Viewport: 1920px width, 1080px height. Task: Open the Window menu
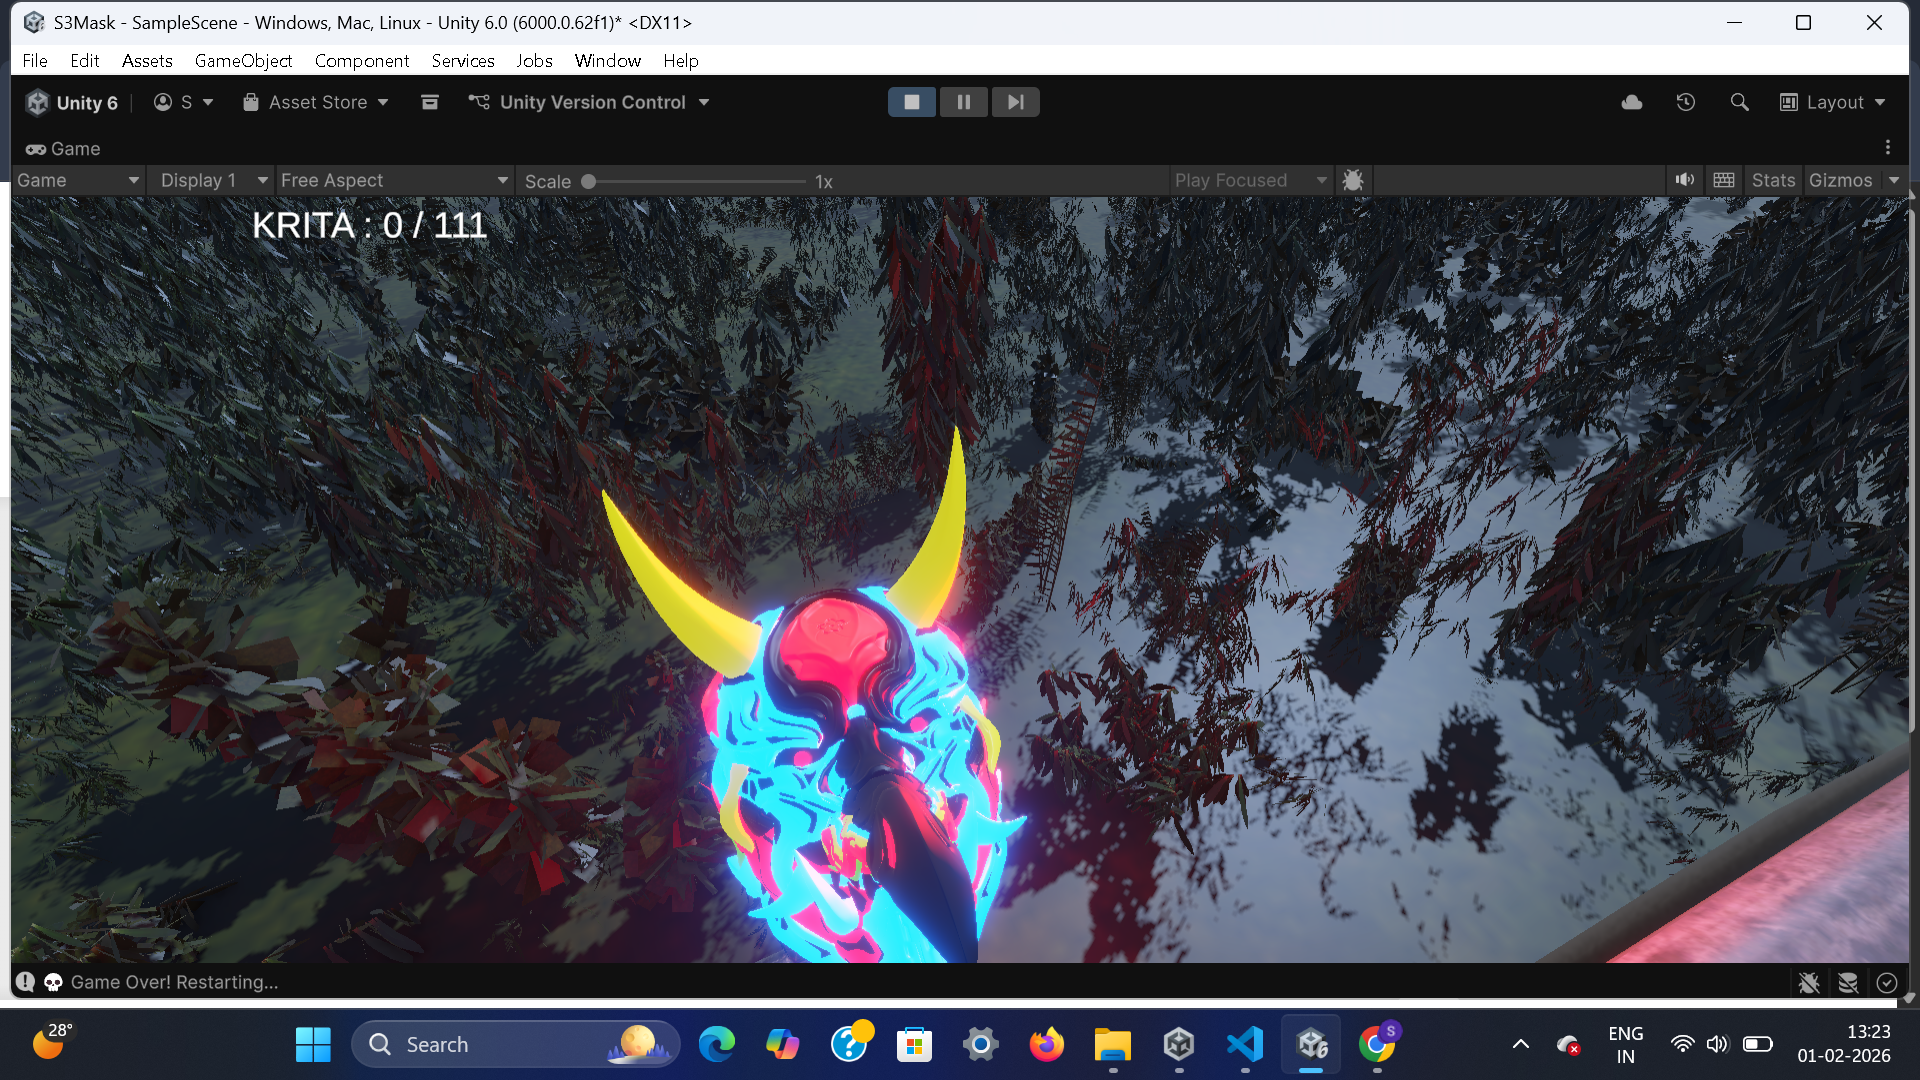(x=607, y=61)
